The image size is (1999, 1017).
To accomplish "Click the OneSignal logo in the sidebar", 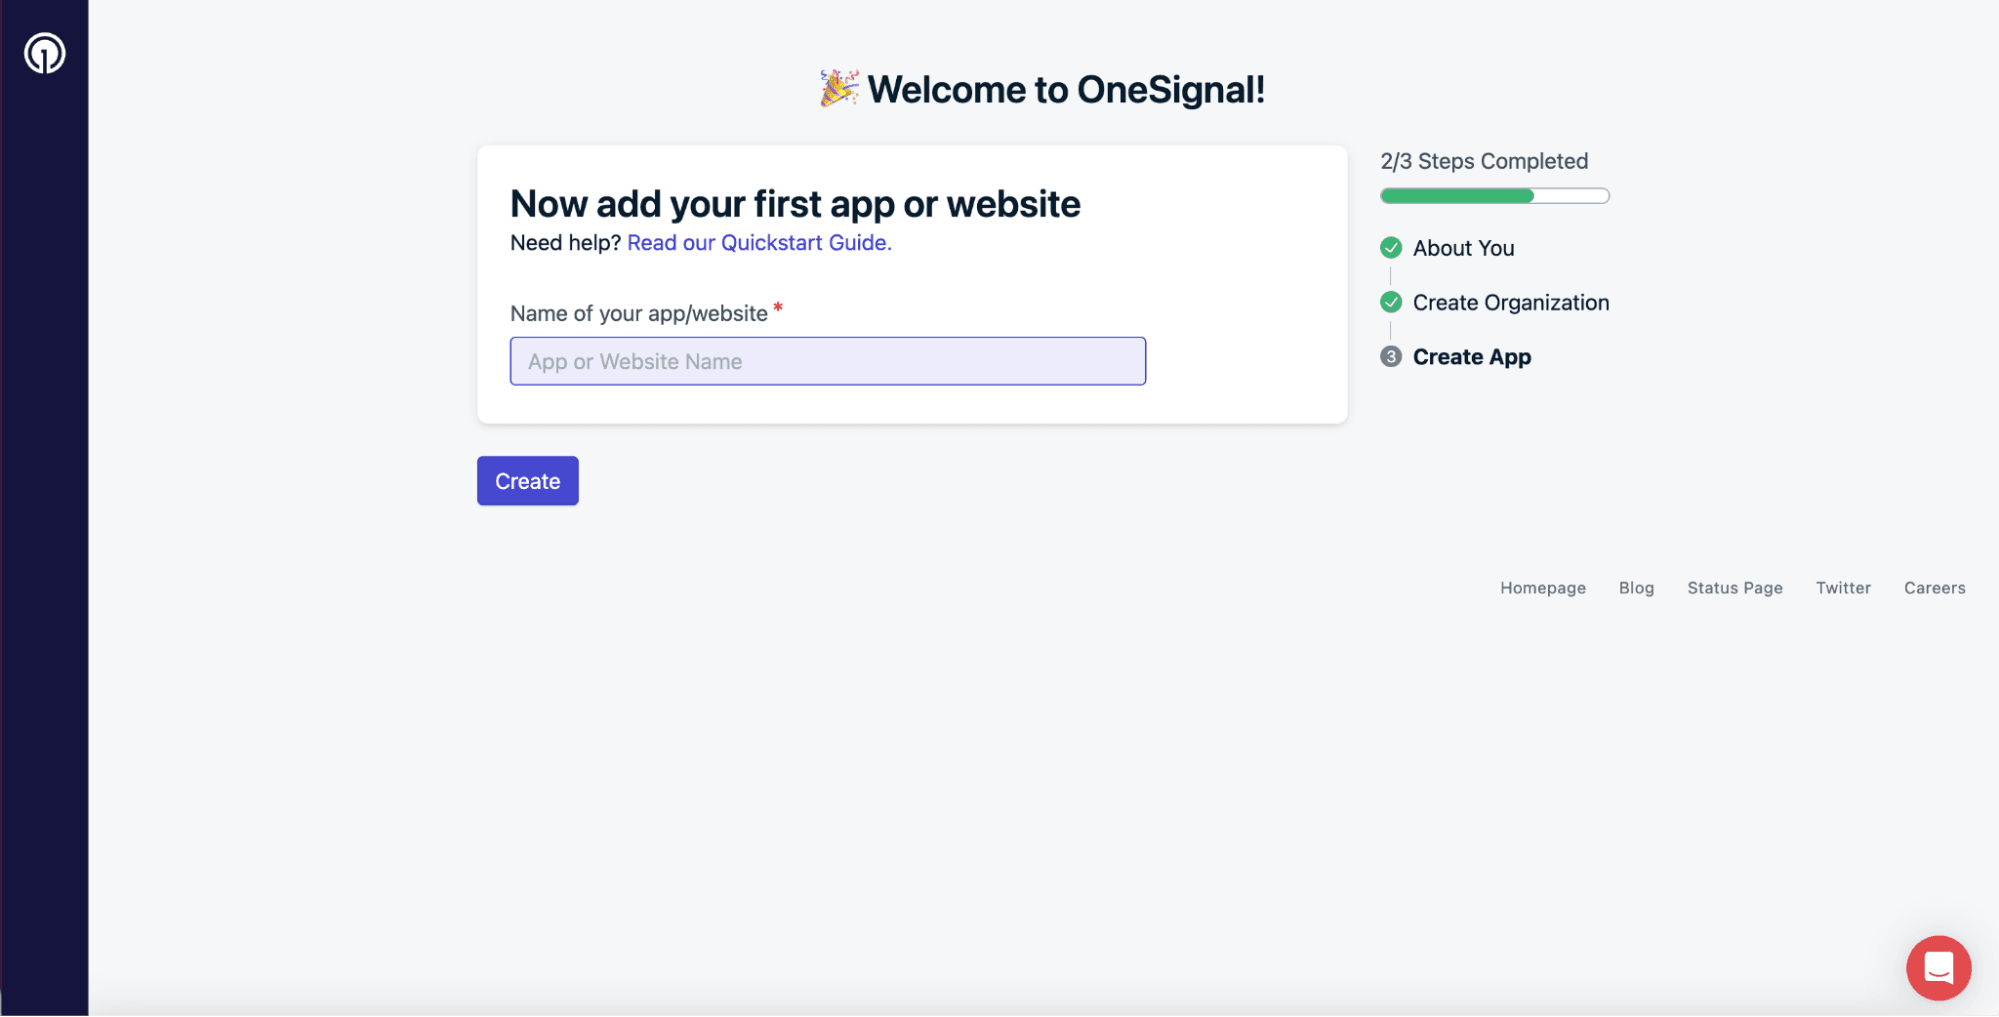I will coord(45,53).
